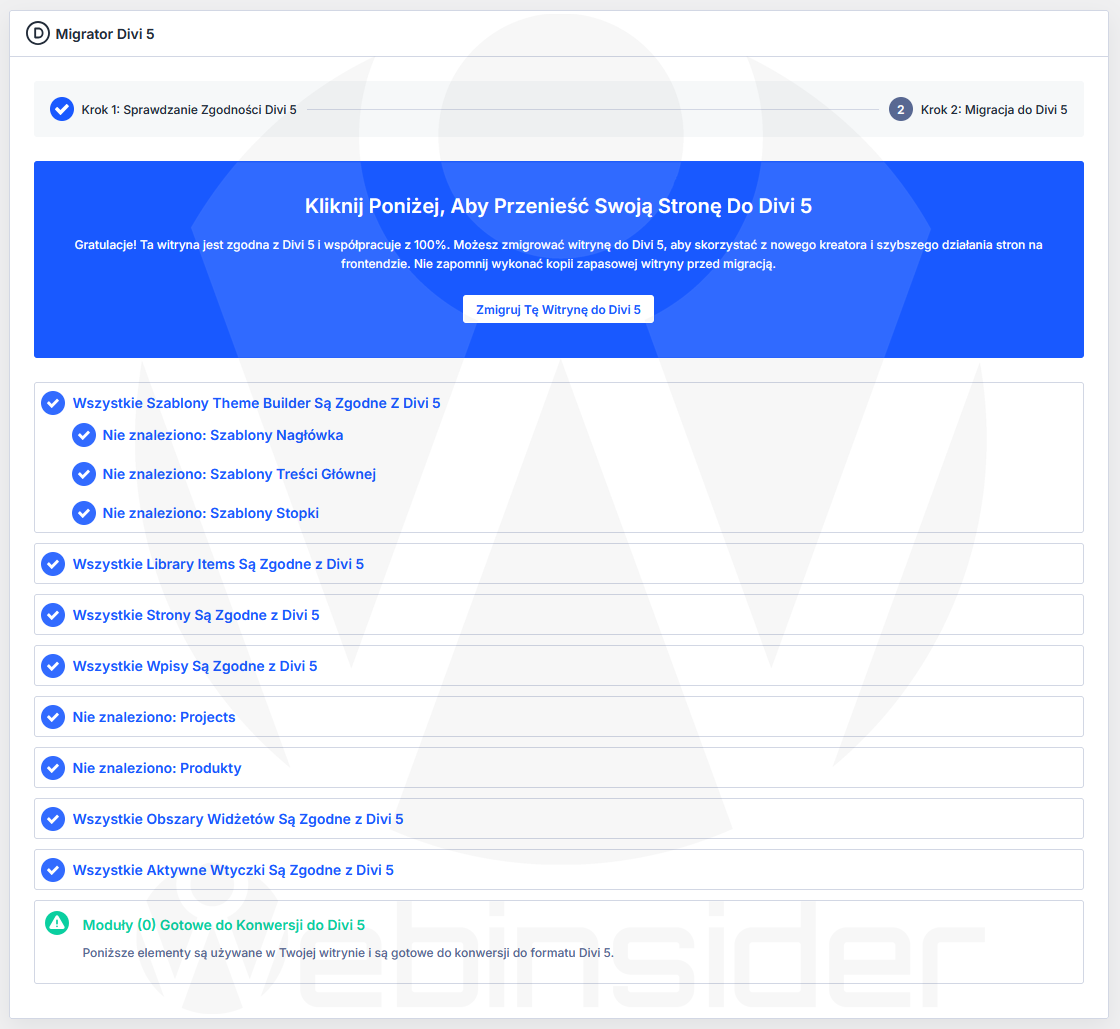Click checkmark icon next to Nie znaleziono: Produkty
The width and height of the screenshot is (1120, 1029).
[x=53, y=768]
